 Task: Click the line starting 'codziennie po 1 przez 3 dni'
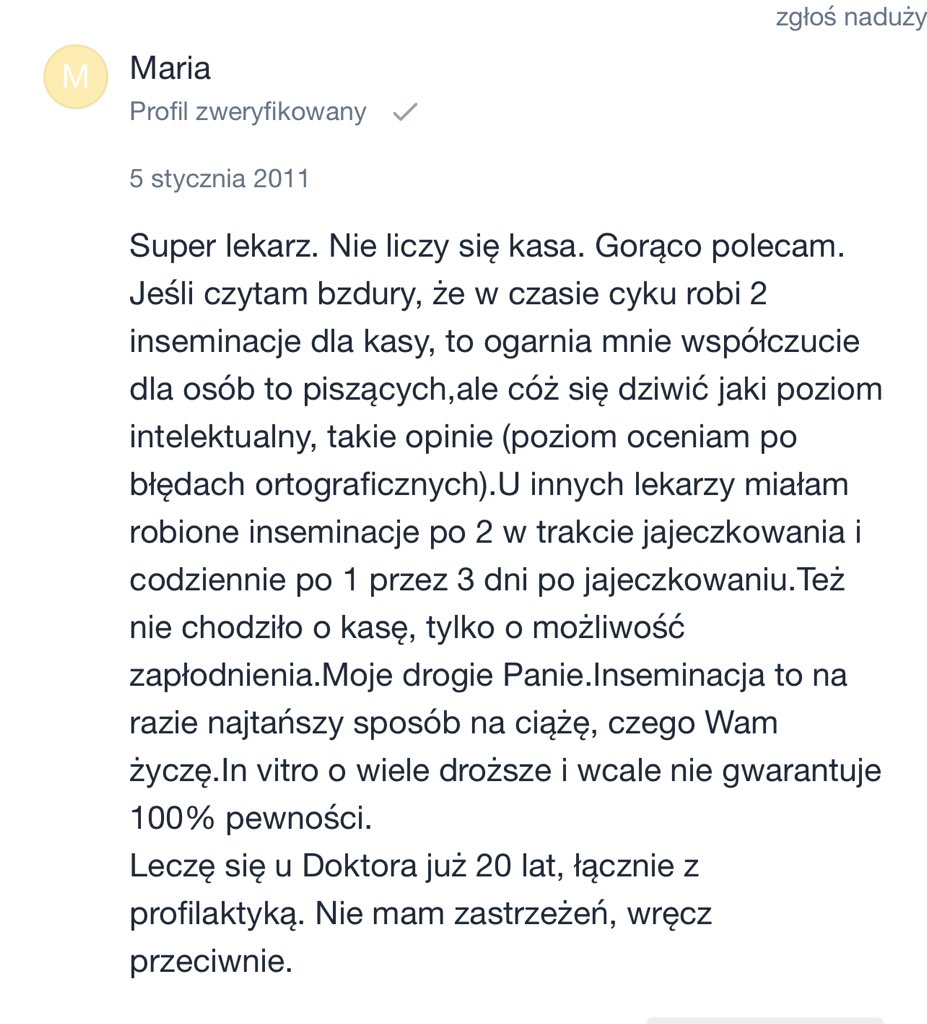coord(487,580)
